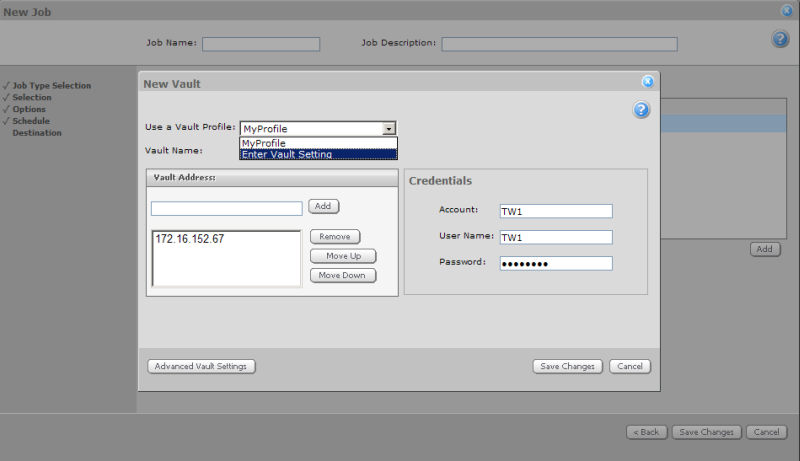This screenshot has height=461, width=800.
Task: Cancel the New Vault dialog
Action: point(630,366)
